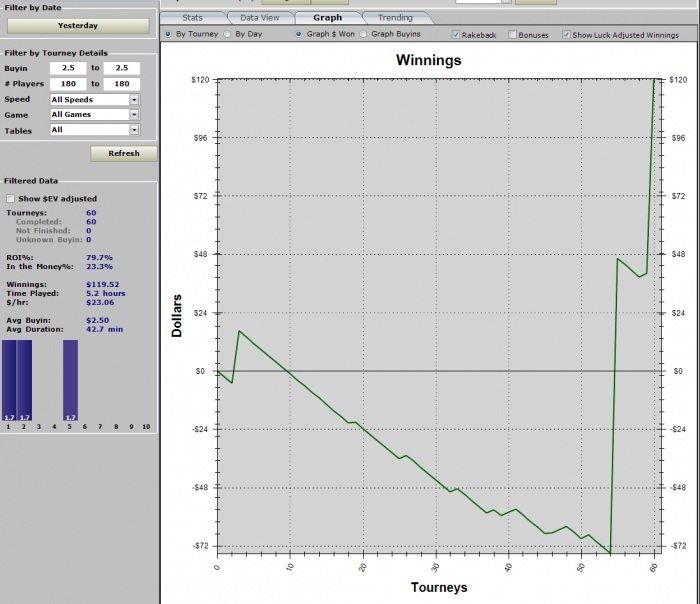The height and width of the screenshot is (604, 700).
Task: Select the By Tourney radio button
Action: 168,34
